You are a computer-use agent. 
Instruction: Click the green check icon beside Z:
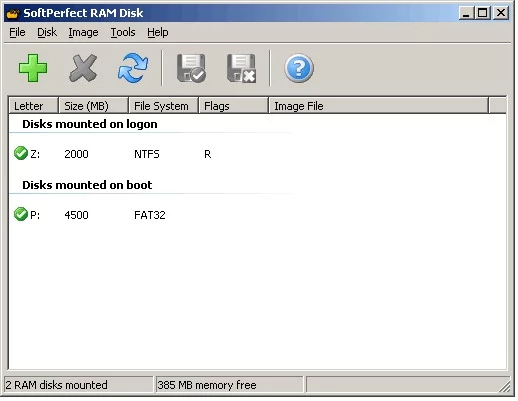click(x=21, y=153)
